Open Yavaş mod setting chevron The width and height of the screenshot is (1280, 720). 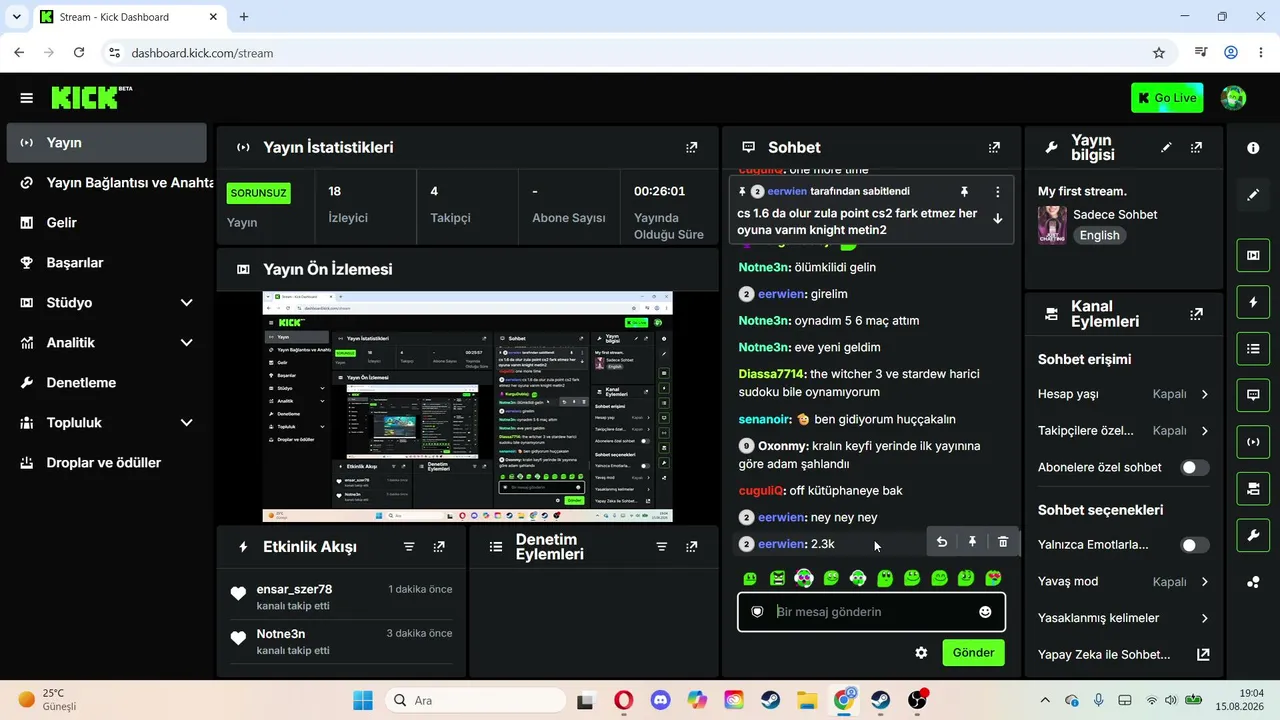[x=1204, y=582]
